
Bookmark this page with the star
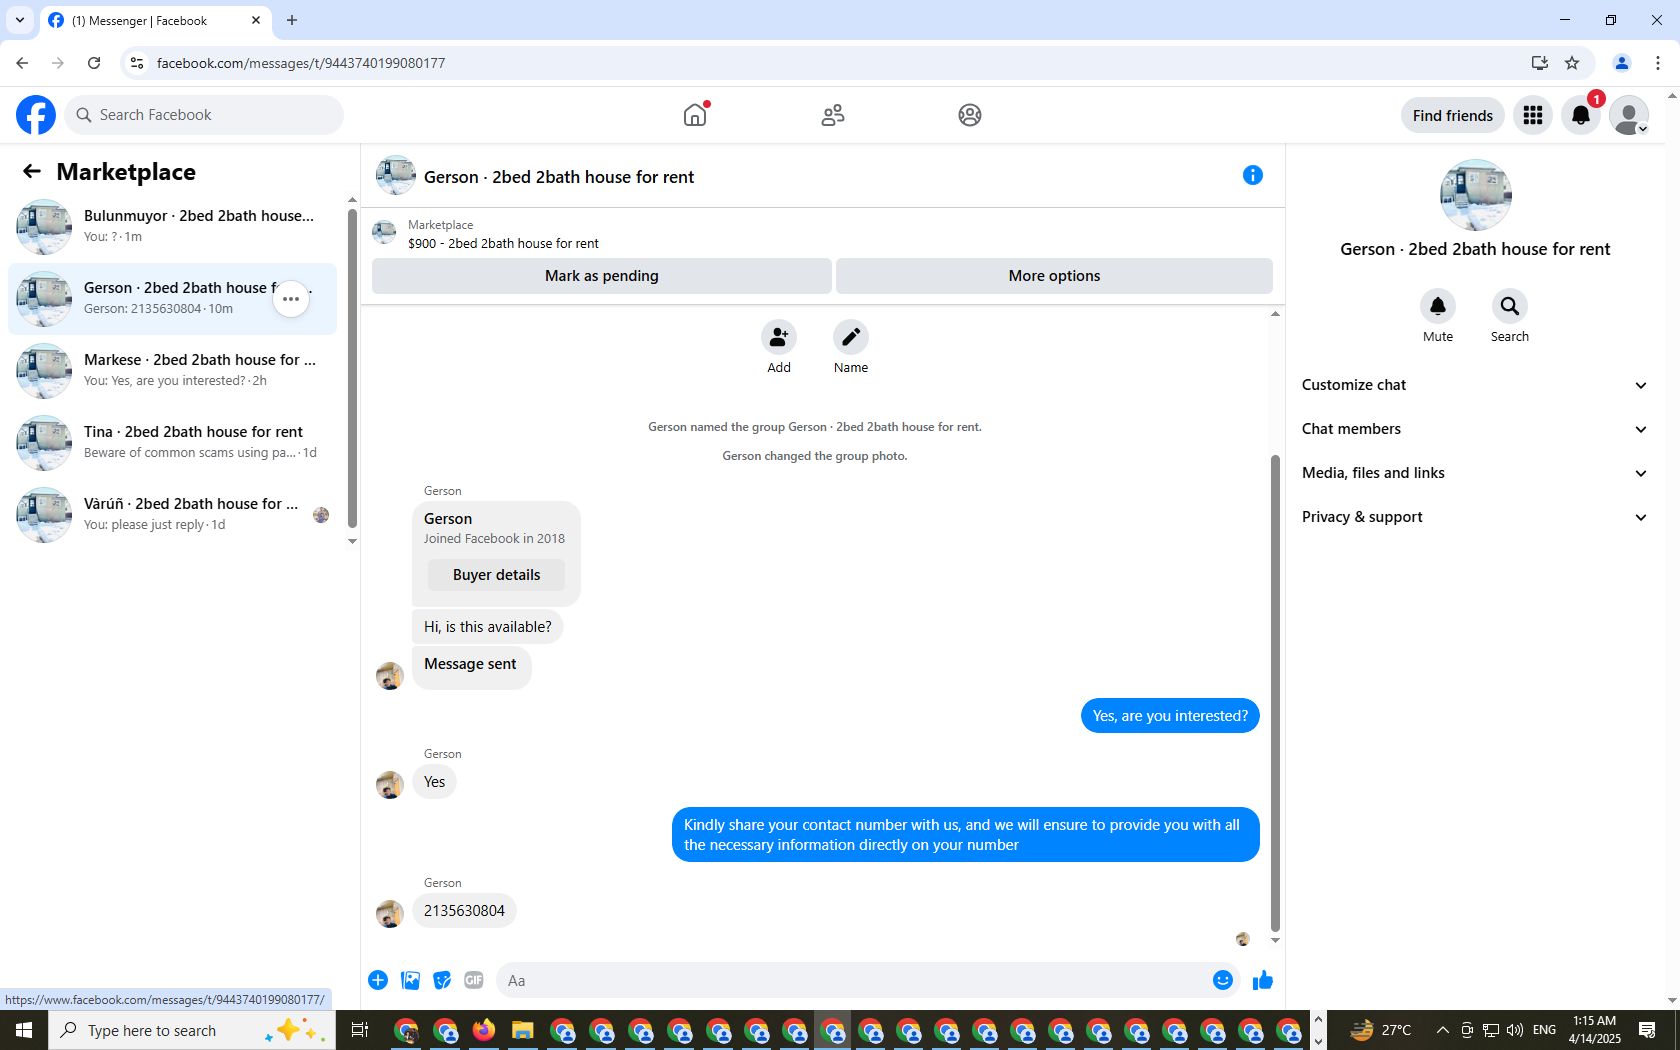coord(1572,63)
